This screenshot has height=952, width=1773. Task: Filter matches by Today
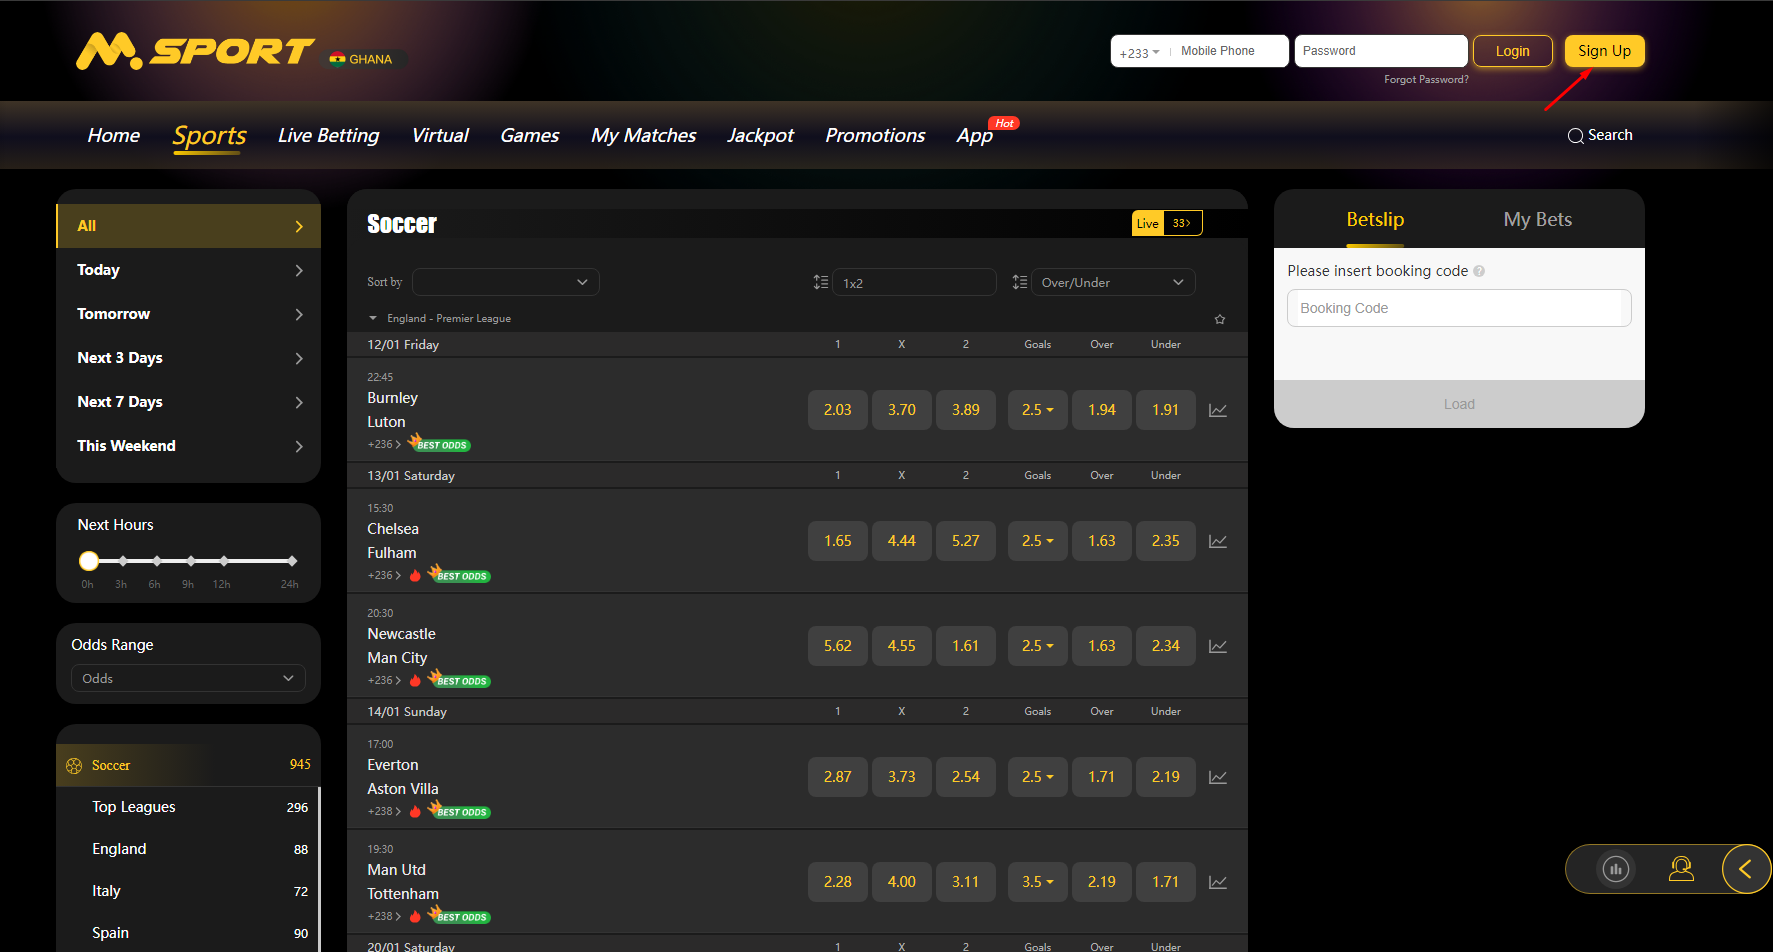tap(188, 270)
